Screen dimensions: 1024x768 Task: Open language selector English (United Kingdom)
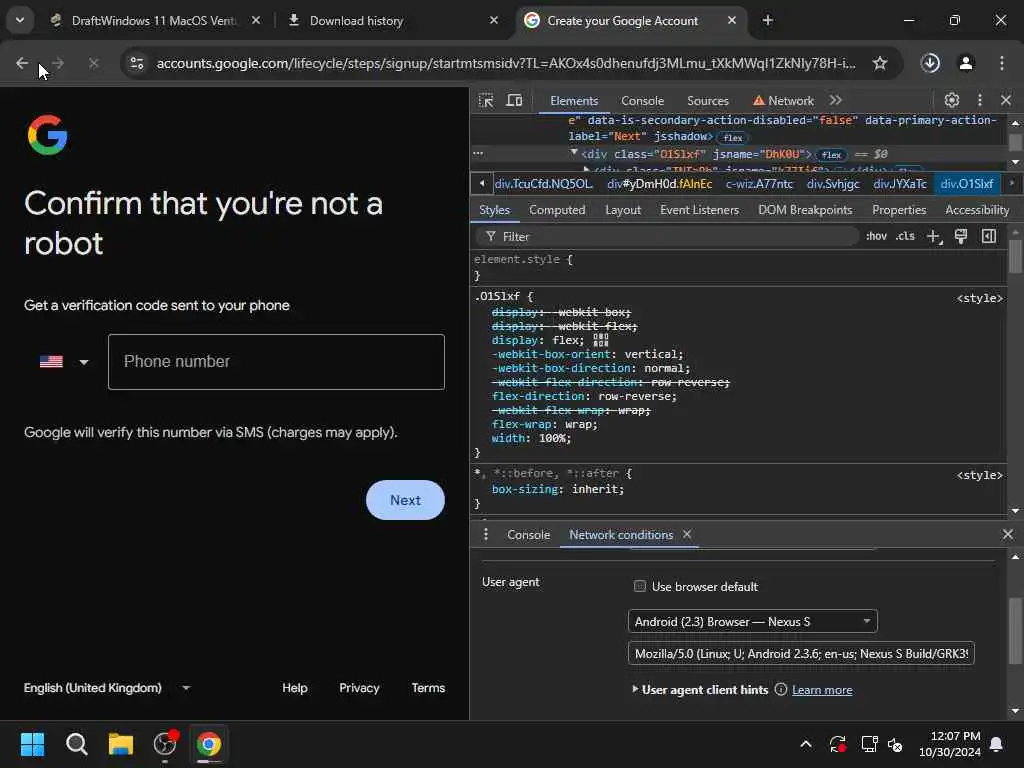(x=106, y=688)
